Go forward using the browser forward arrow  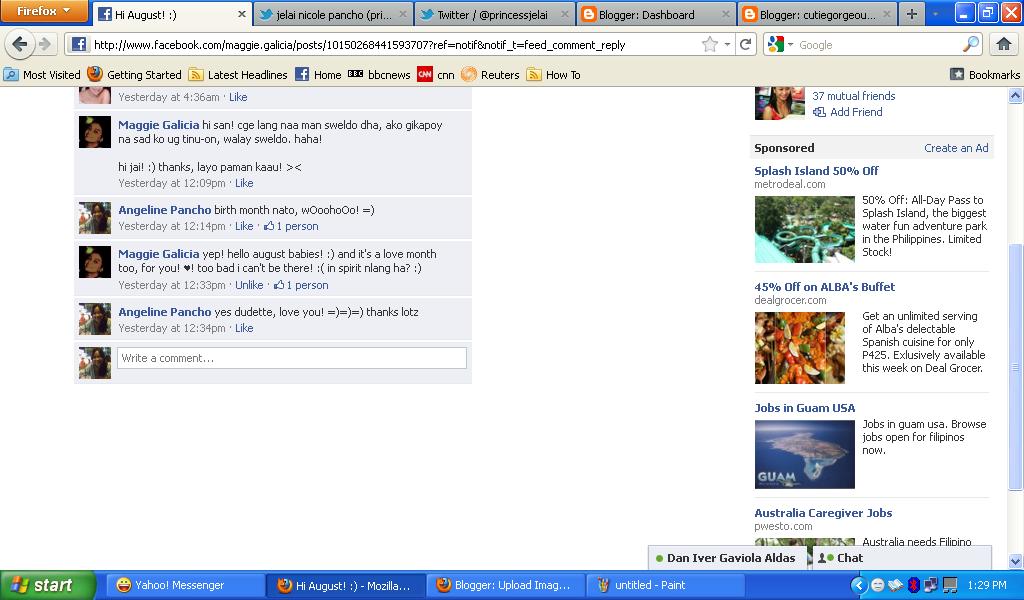point(45,44)
